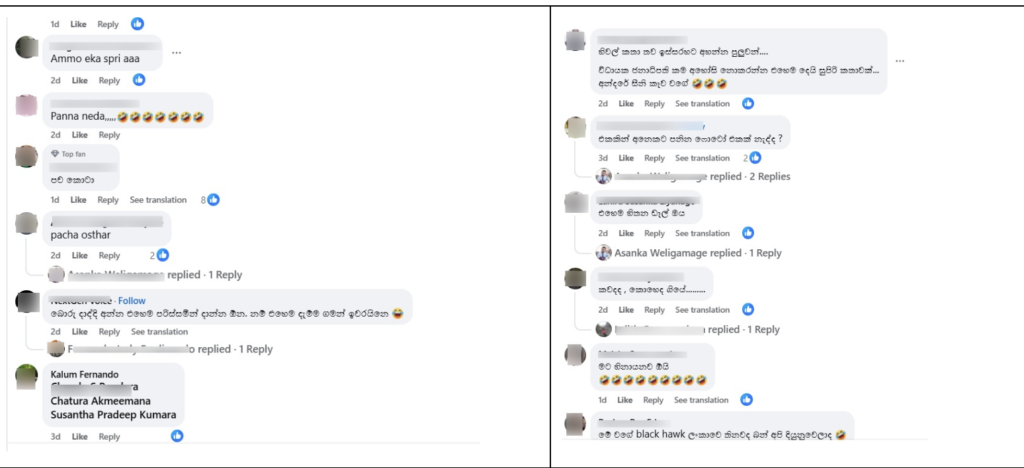Reply to the "Panna neda" comment
Viewport: 1024px width, 468px height.
[108, 135]
